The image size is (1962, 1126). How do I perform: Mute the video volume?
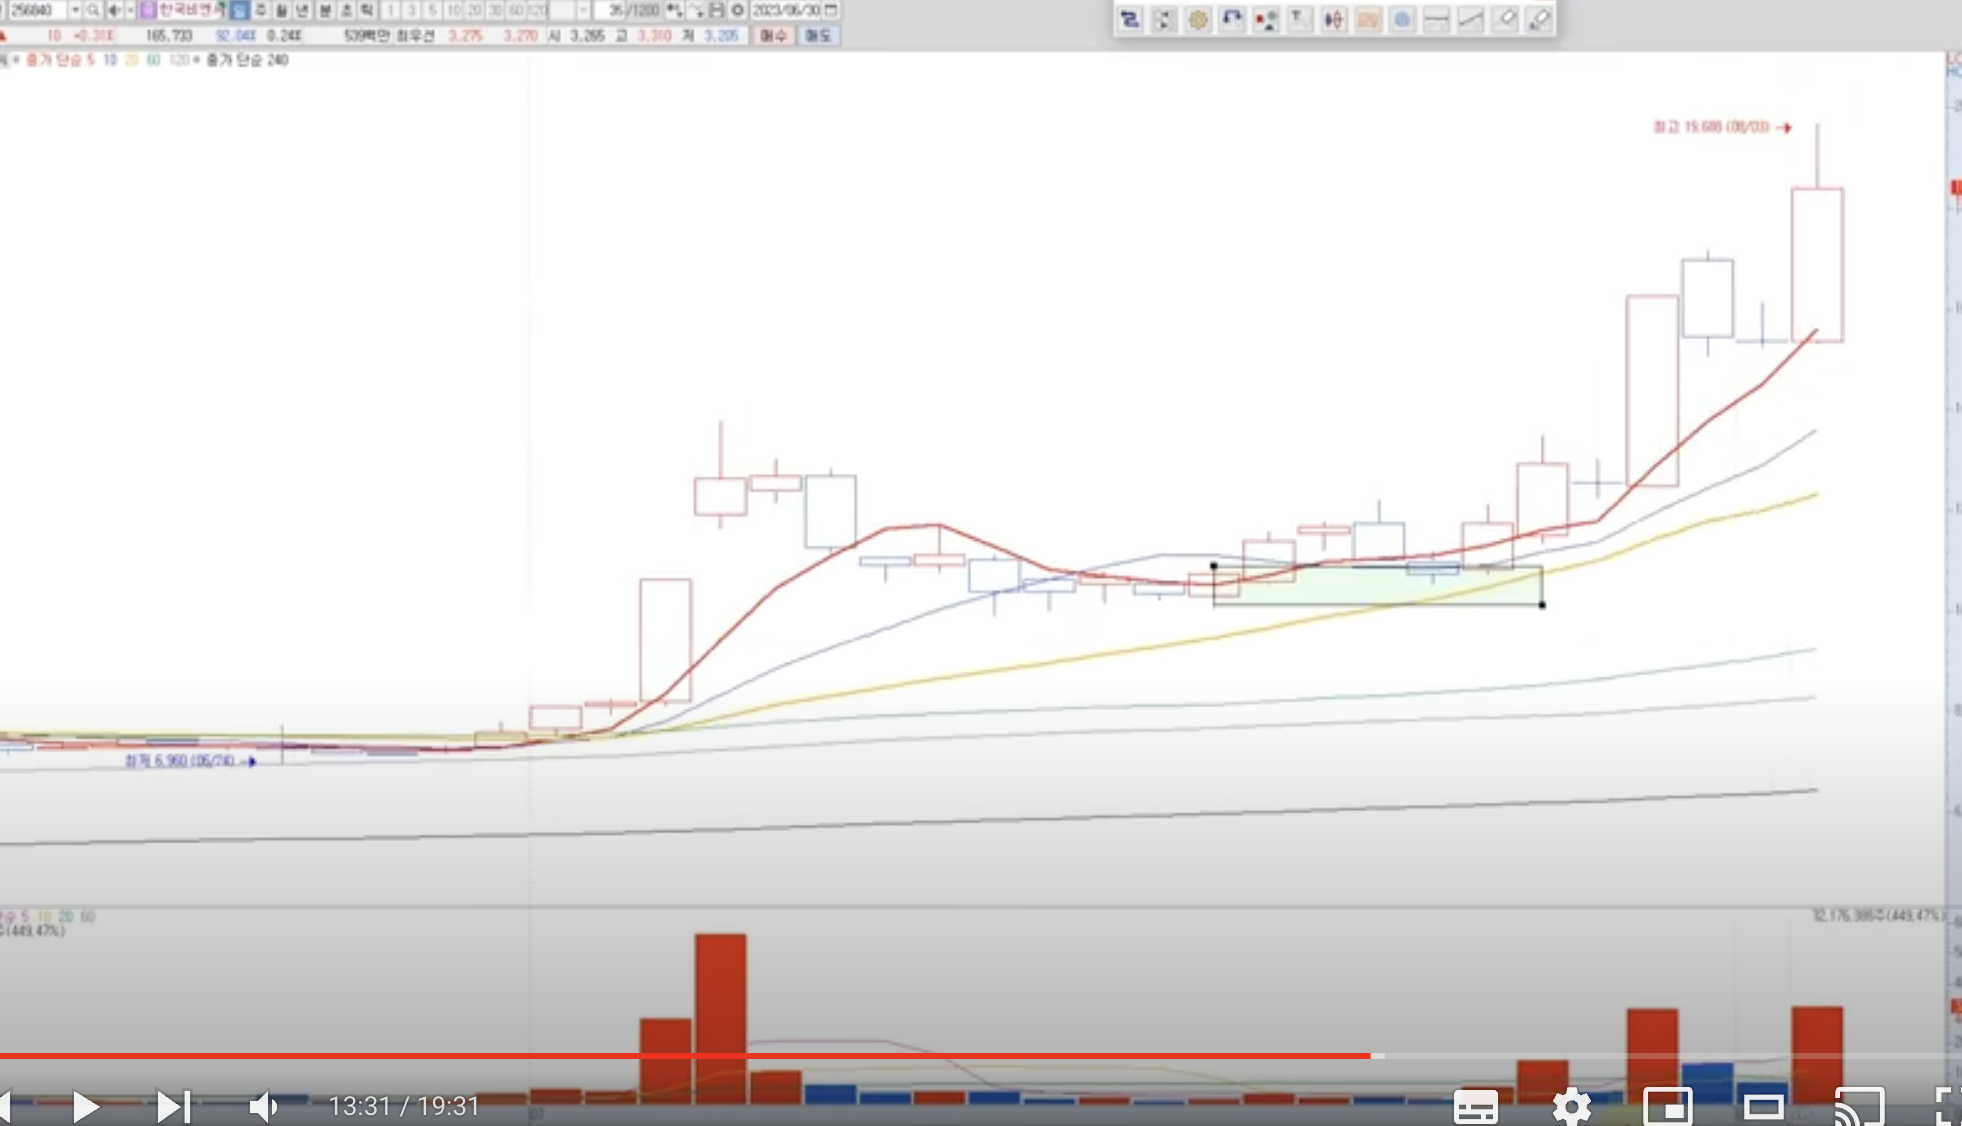263,1106
